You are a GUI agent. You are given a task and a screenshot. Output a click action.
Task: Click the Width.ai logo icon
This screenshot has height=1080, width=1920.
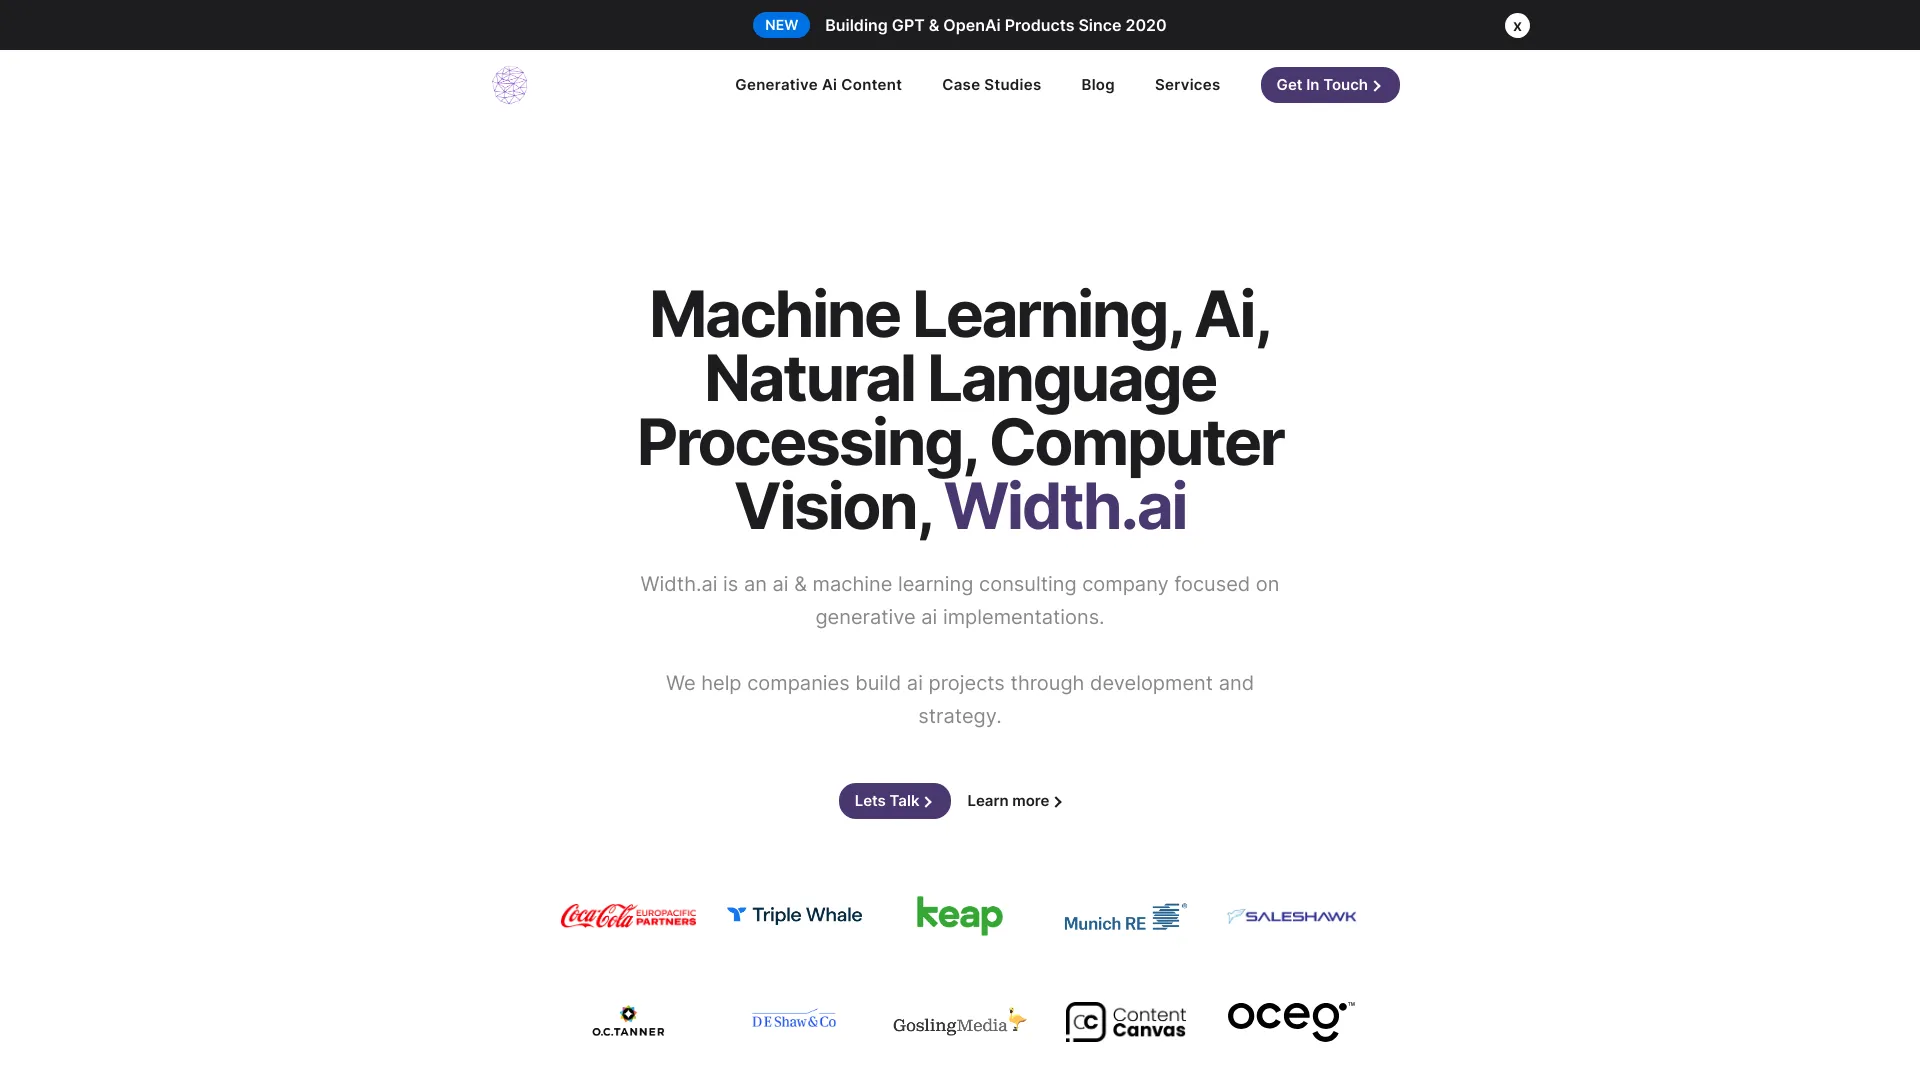click(x=509, y=84)
